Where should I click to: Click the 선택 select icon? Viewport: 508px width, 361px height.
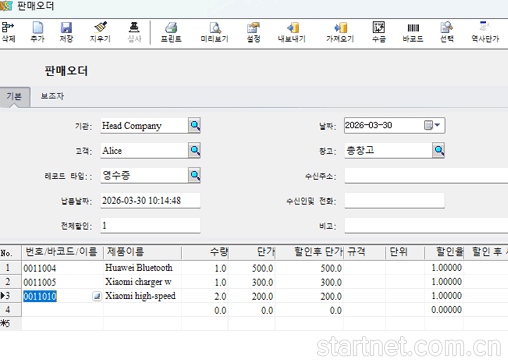pos(447,28)
